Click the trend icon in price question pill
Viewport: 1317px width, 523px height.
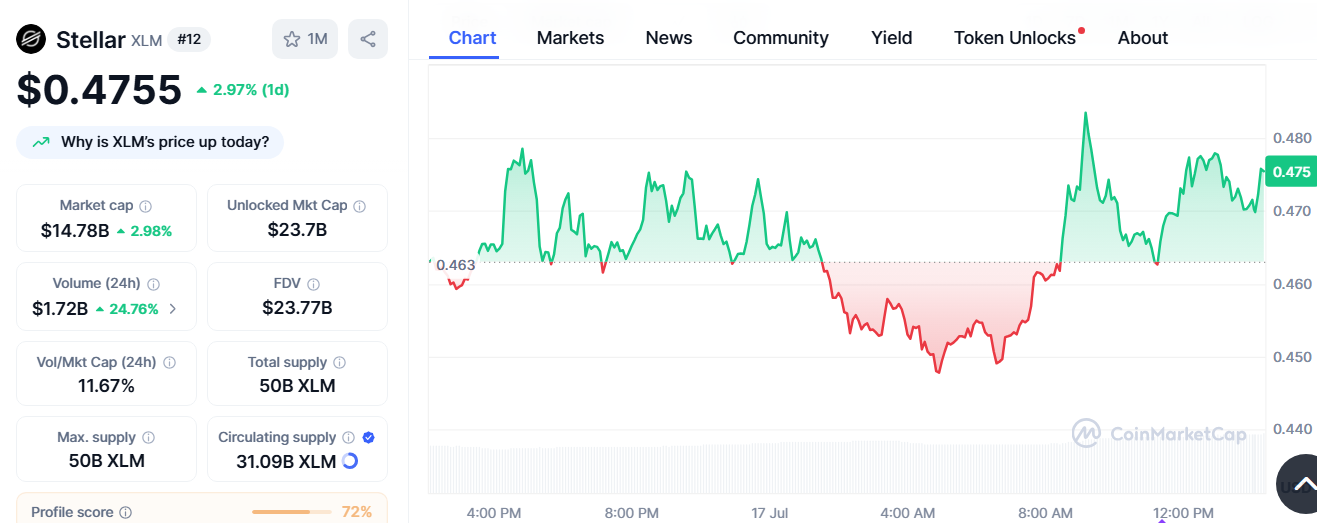[41, 142]
